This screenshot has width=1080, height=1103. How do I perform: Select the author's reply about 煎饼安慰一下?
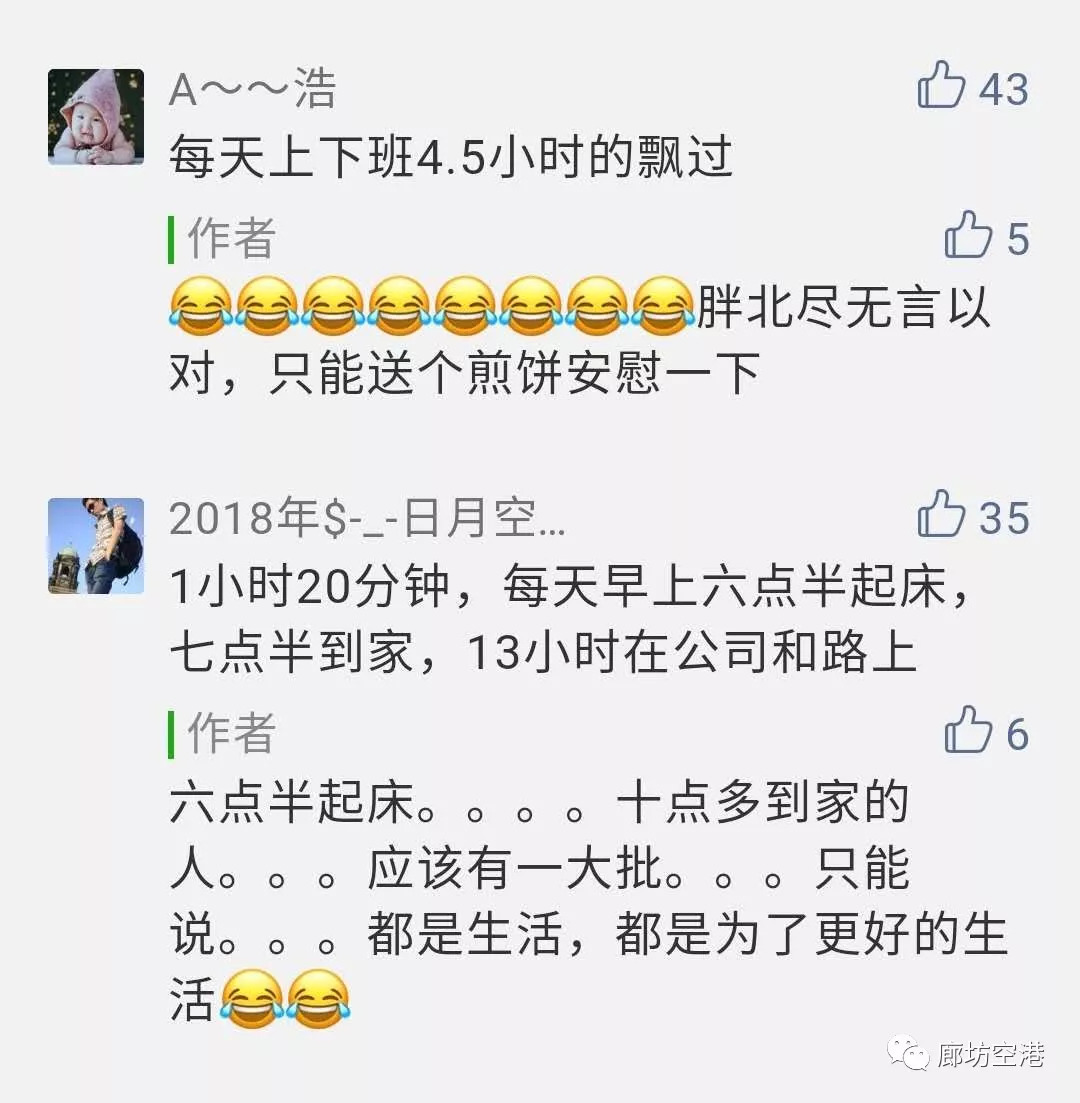[580, 340]
